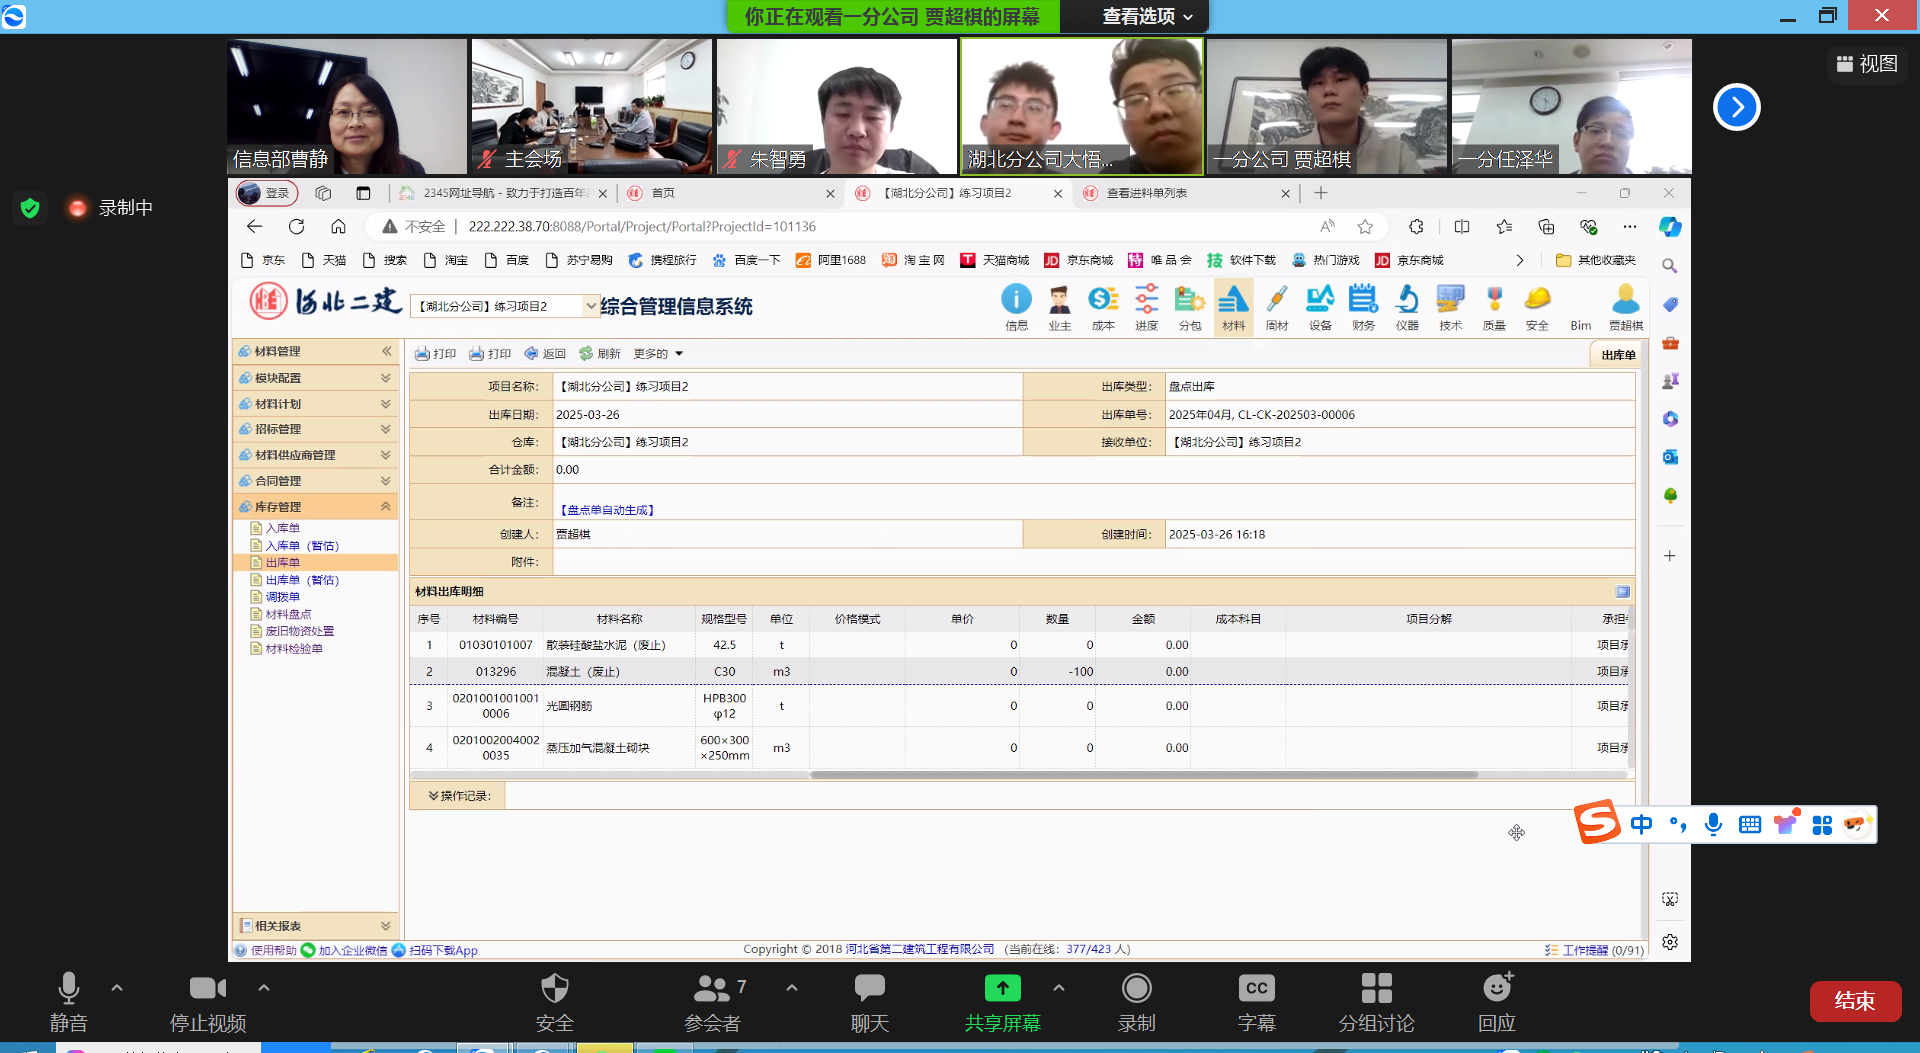Open the 财务 module icon
1920x1053 pixels.
point(1363,305)
